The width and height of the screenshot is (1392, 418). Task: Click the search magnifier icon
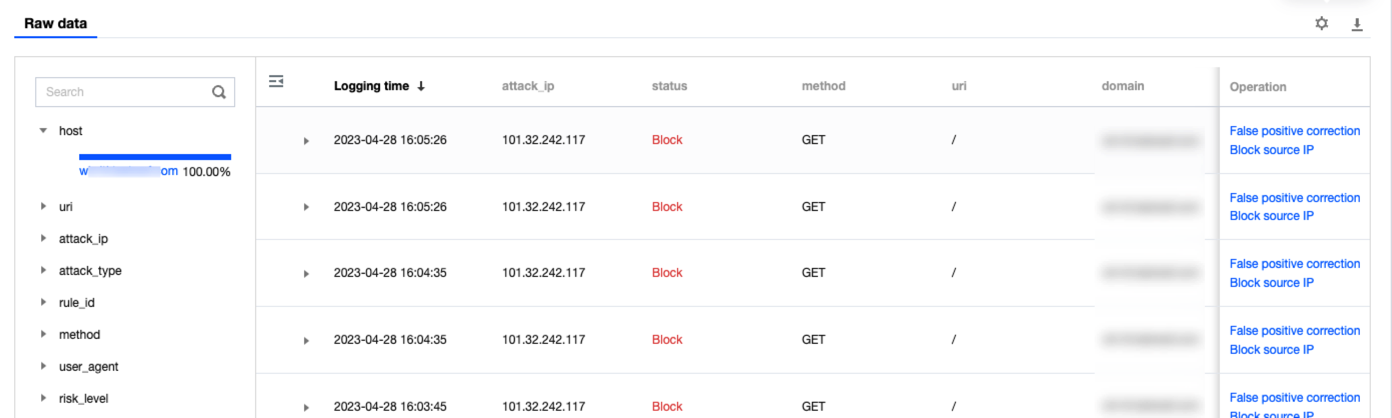pyautogui.click(x=219, y=92)
